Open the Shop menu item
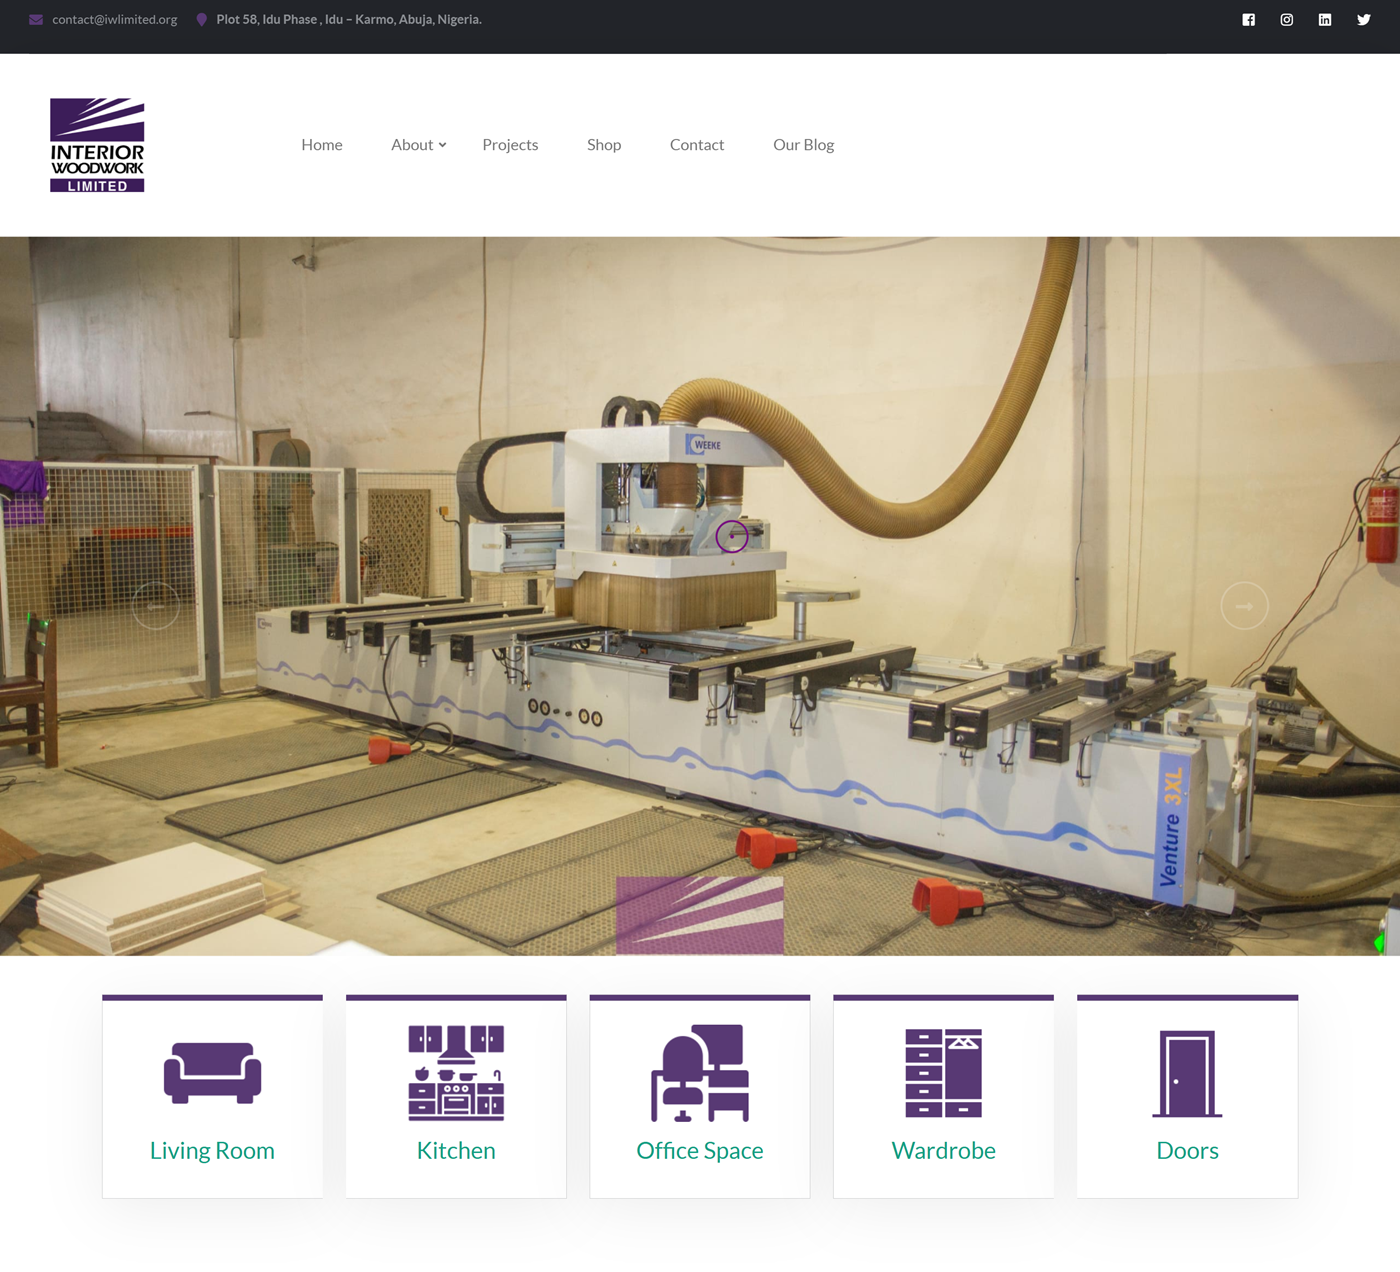 click(x=604, y=145)
